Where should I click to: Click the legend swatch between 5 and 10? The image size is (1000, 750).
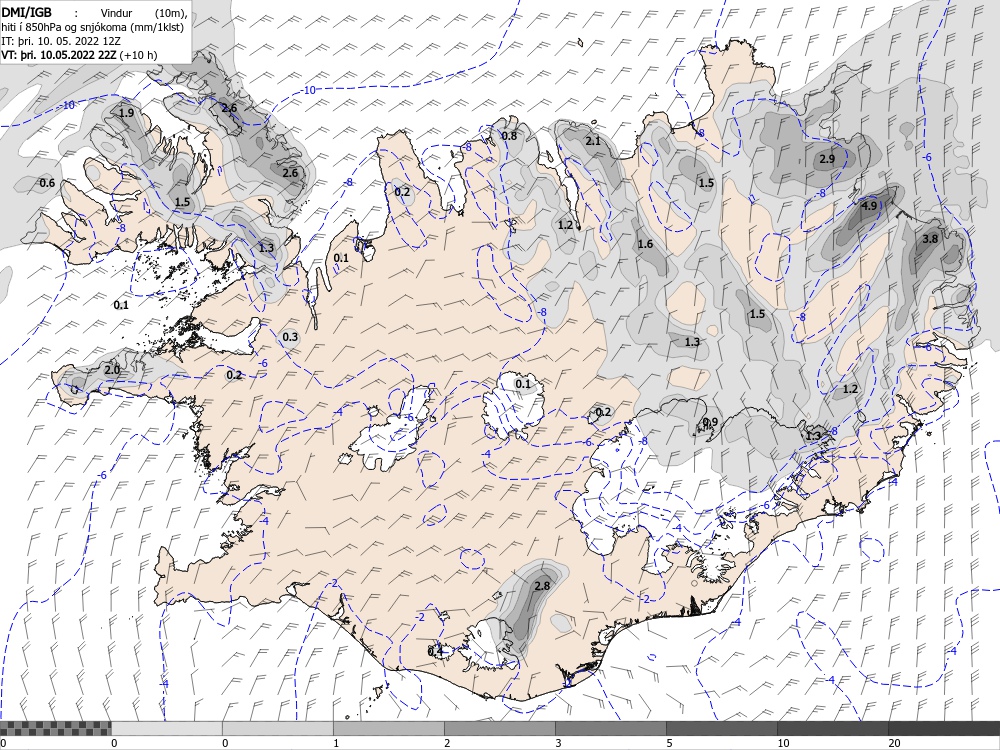tap(721, 728)
